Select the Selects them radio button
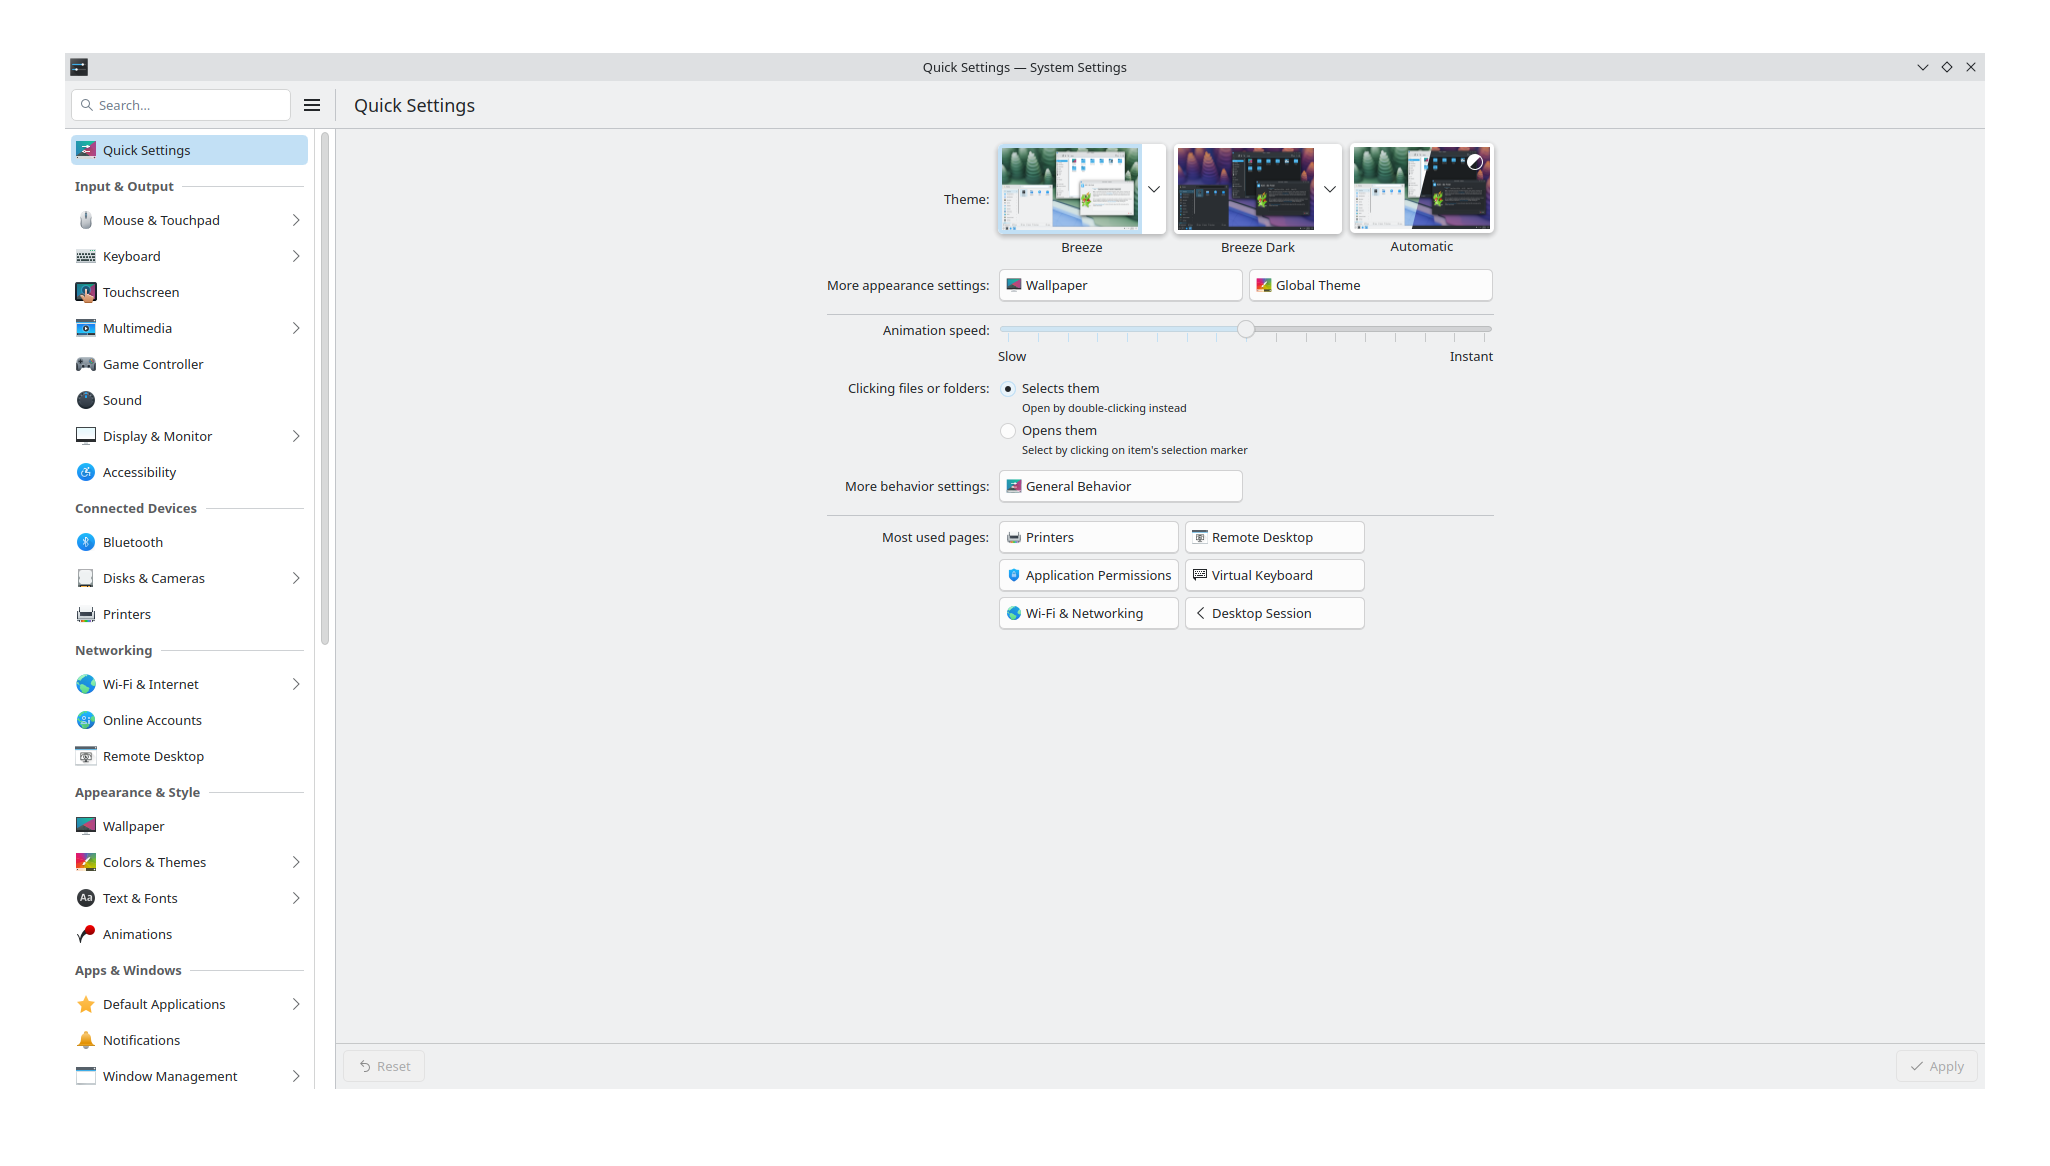 point(1008,389)
